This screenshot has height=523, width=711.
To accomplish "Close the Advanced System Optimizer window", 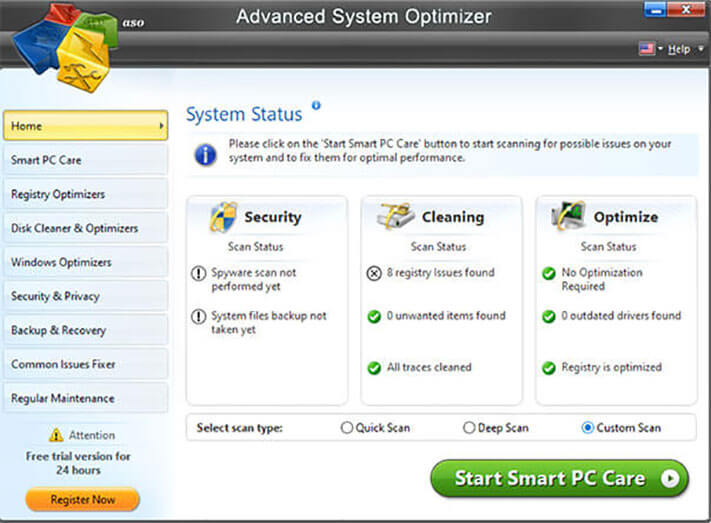I will [686, 9].
